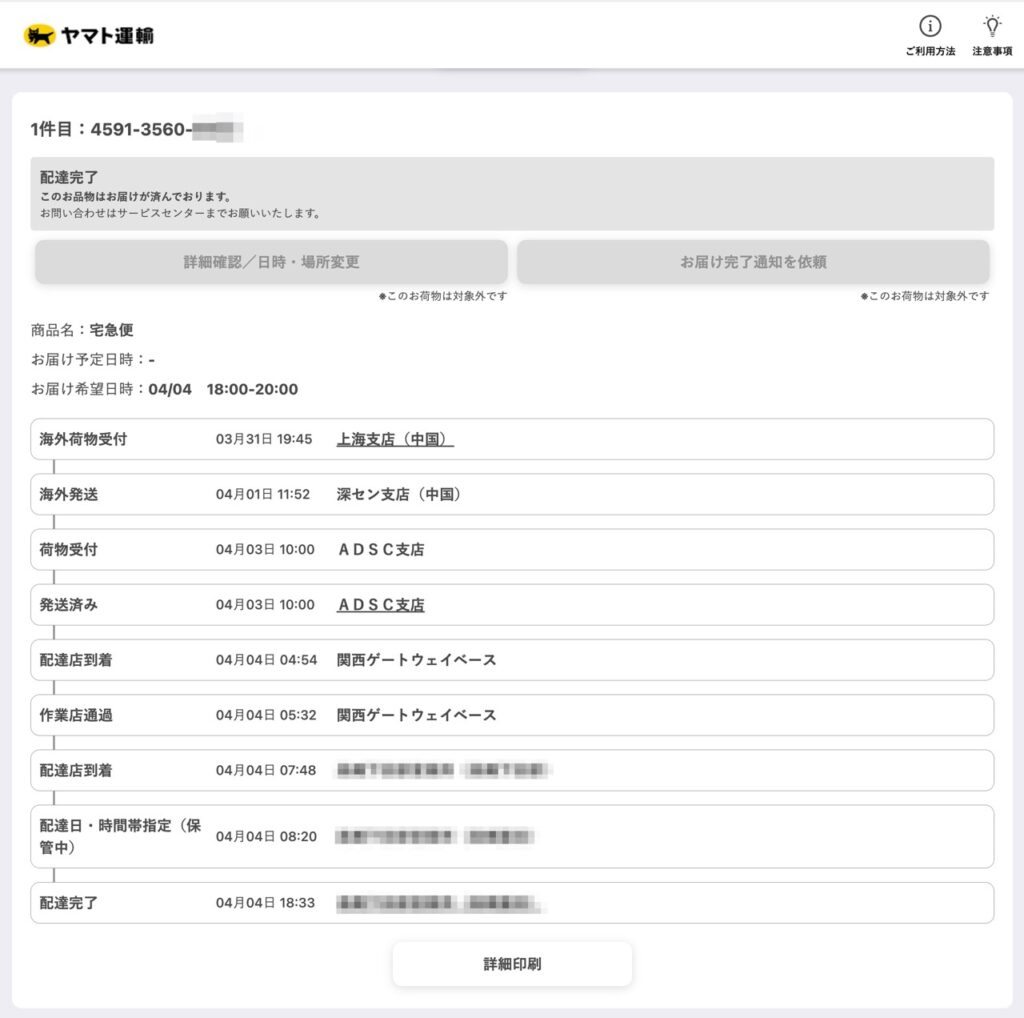The image size is (1024, 1018).
Task: Select the 作業店通過 status row label
Action: 76,715
